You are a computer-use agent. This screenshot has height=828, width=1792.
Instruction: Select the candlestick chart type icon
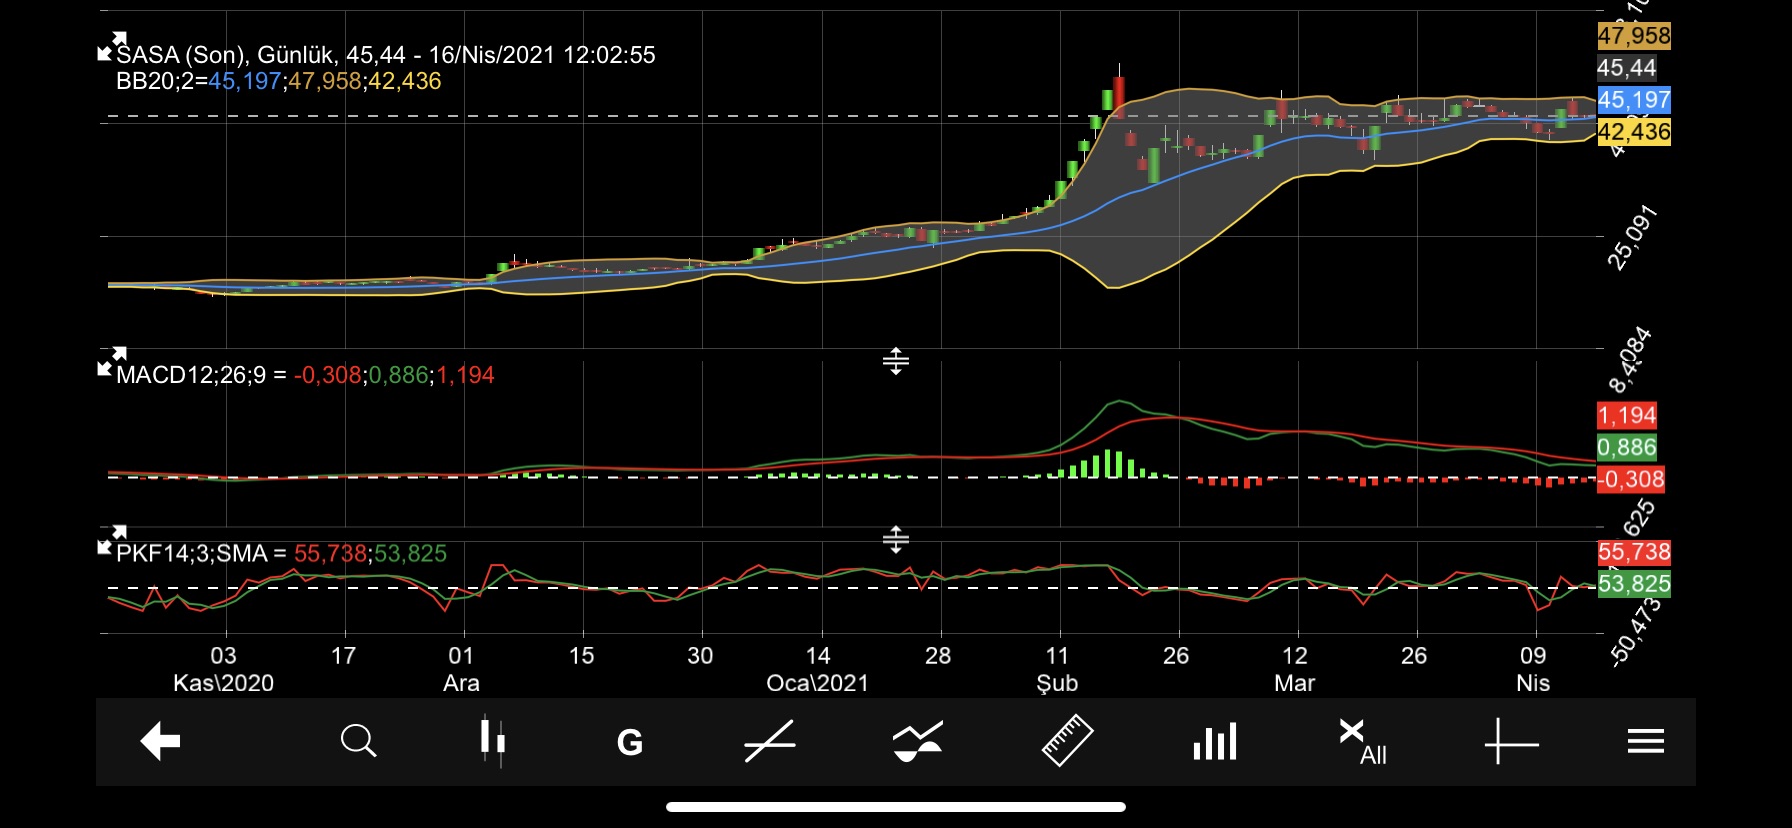pyautogui.click(x=492, y=742)
